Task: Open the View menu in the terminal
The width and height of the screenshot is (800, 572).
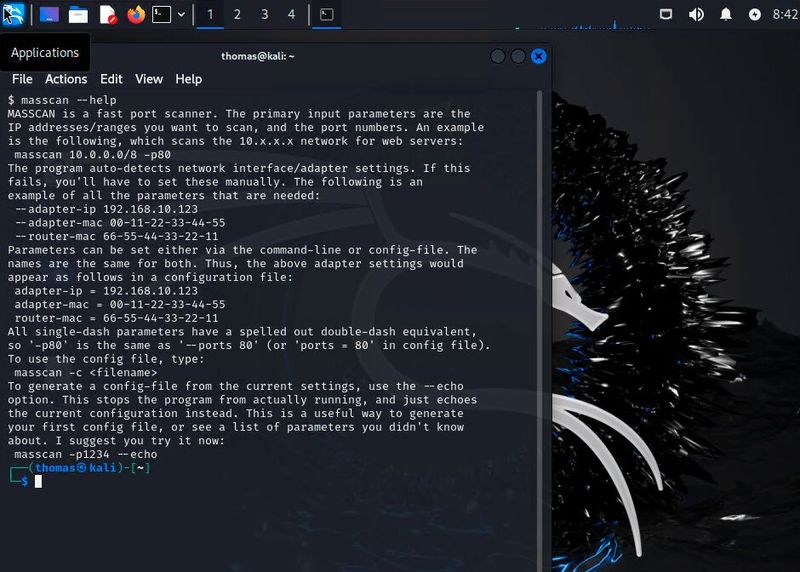Action: point(149,79)
